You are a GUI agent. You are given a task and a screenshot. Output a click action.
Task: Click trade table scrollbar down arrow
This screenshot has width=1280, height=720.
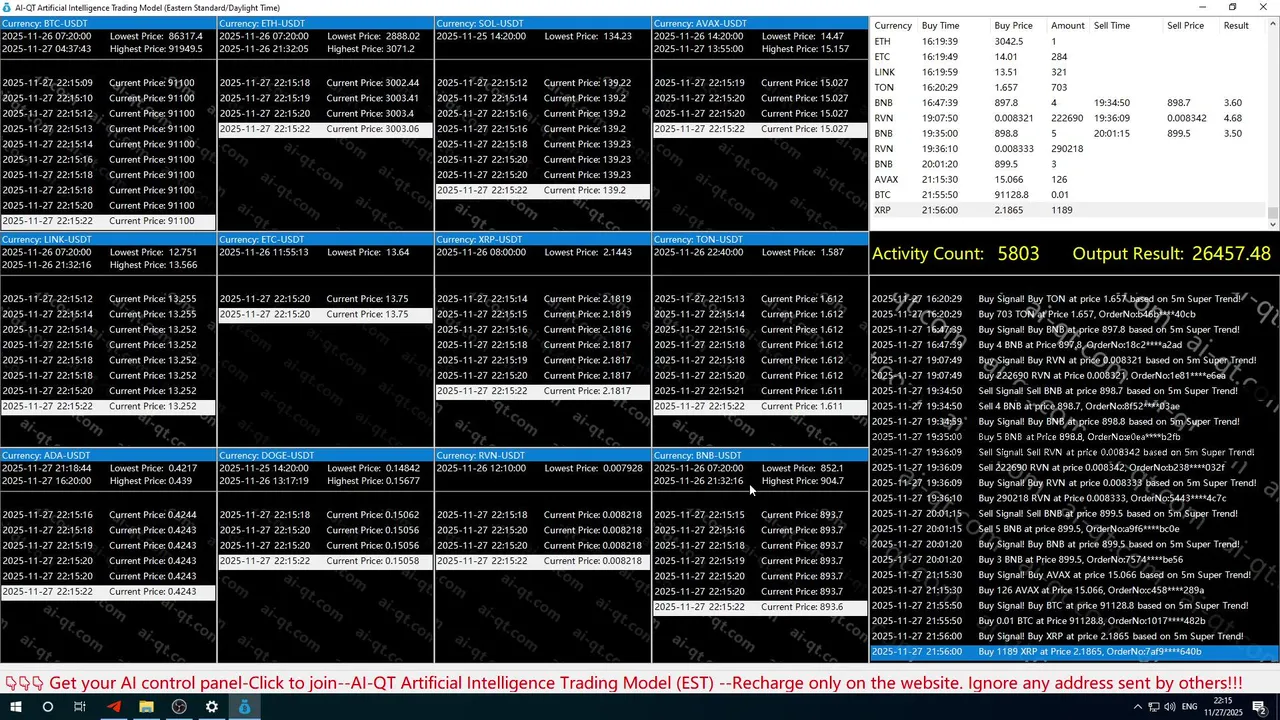1273,224
